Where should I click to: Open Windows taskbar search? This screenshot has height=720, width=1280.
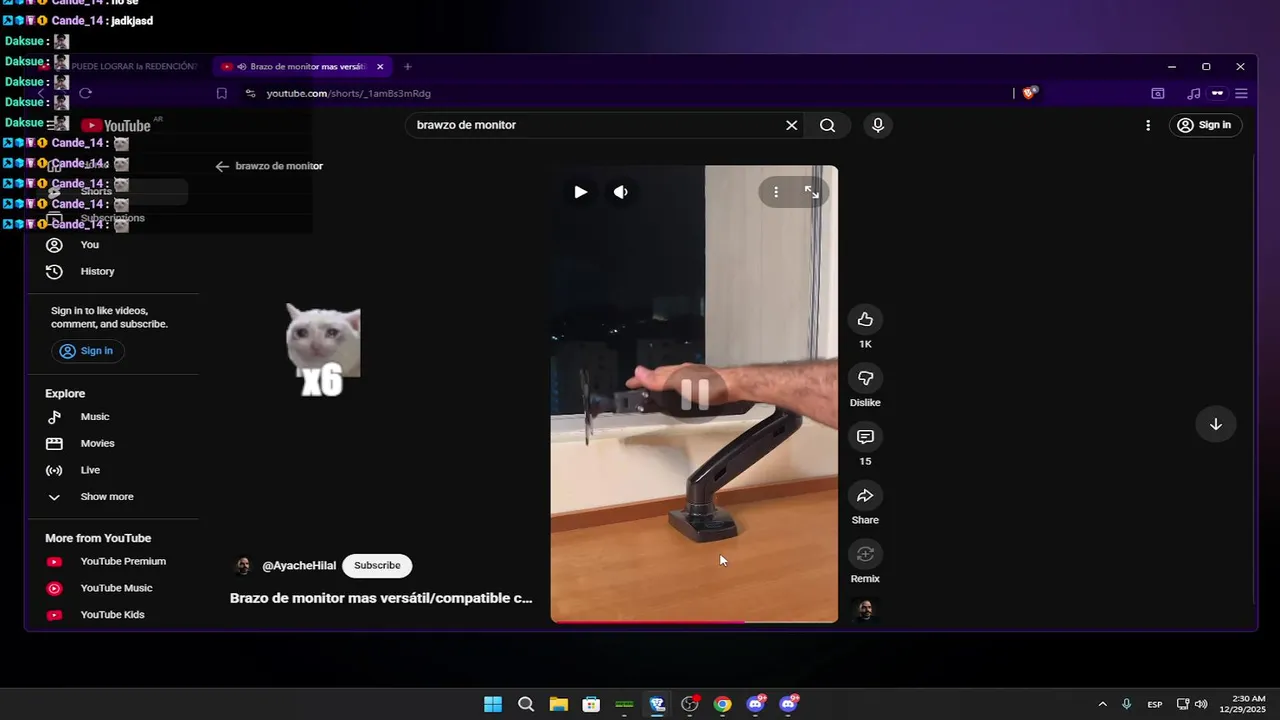click(x=526, y=704)
